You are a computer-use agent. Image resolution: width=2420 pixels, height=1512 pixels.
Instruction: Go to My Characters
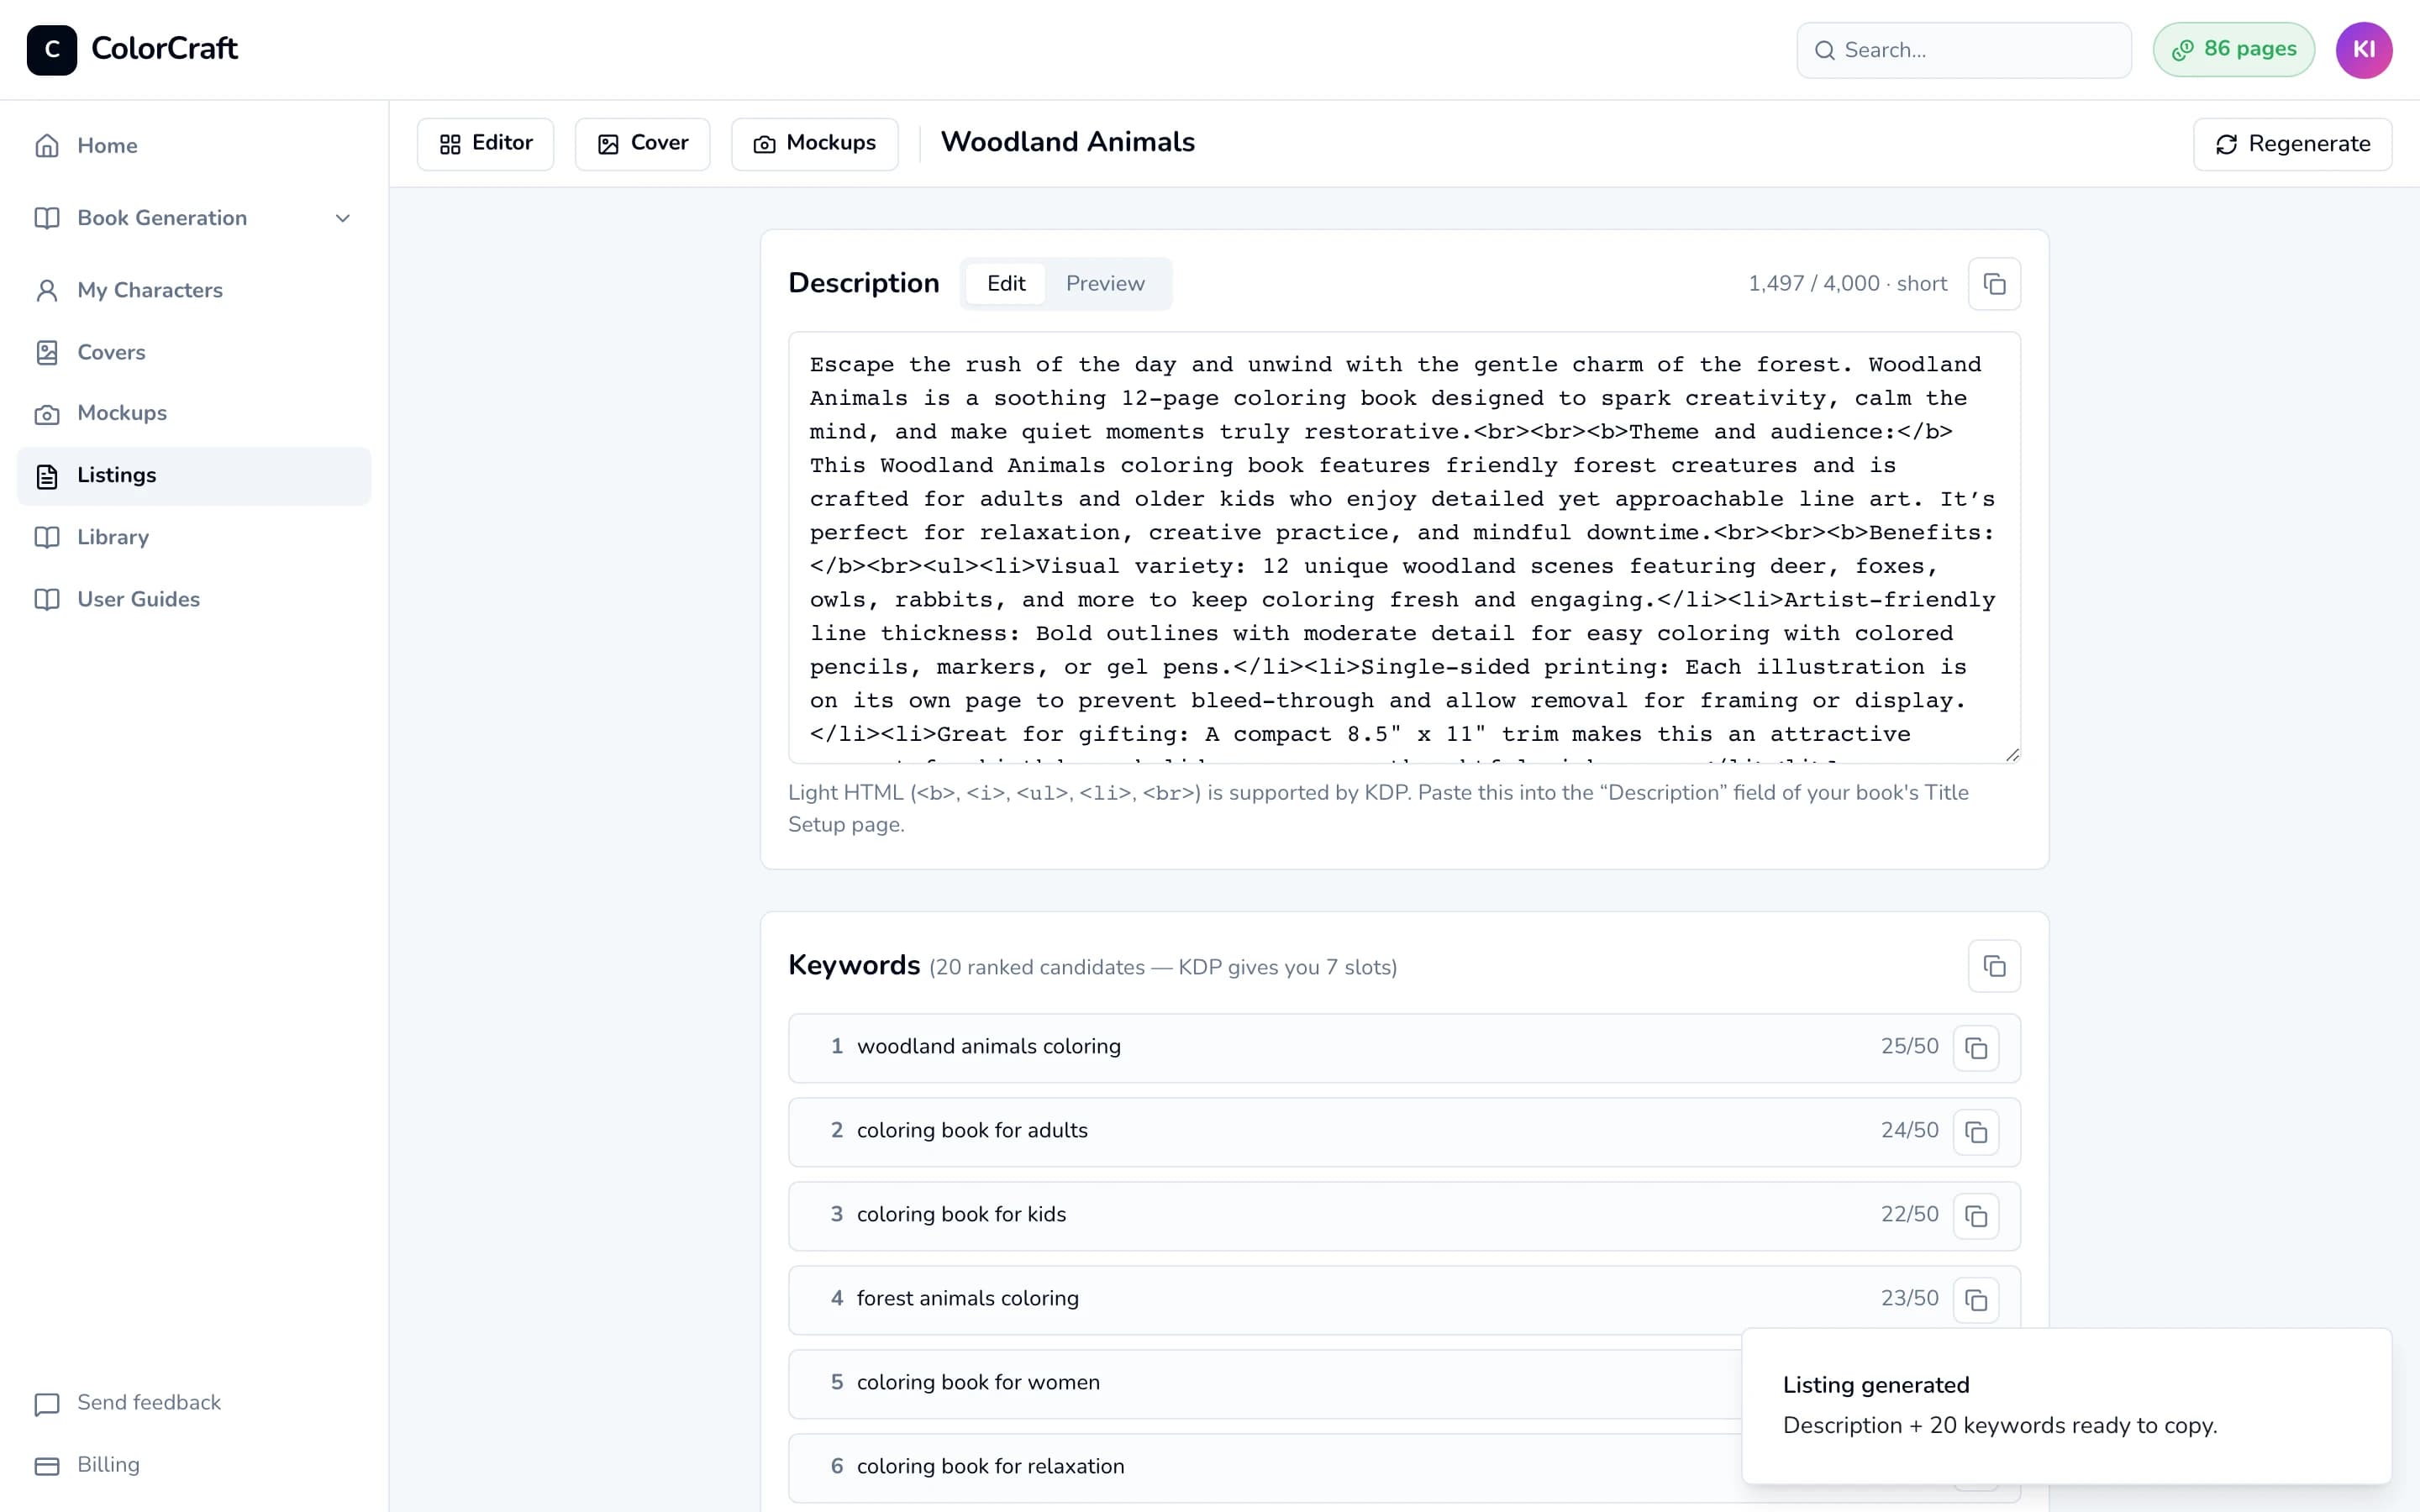click(194, 290)
